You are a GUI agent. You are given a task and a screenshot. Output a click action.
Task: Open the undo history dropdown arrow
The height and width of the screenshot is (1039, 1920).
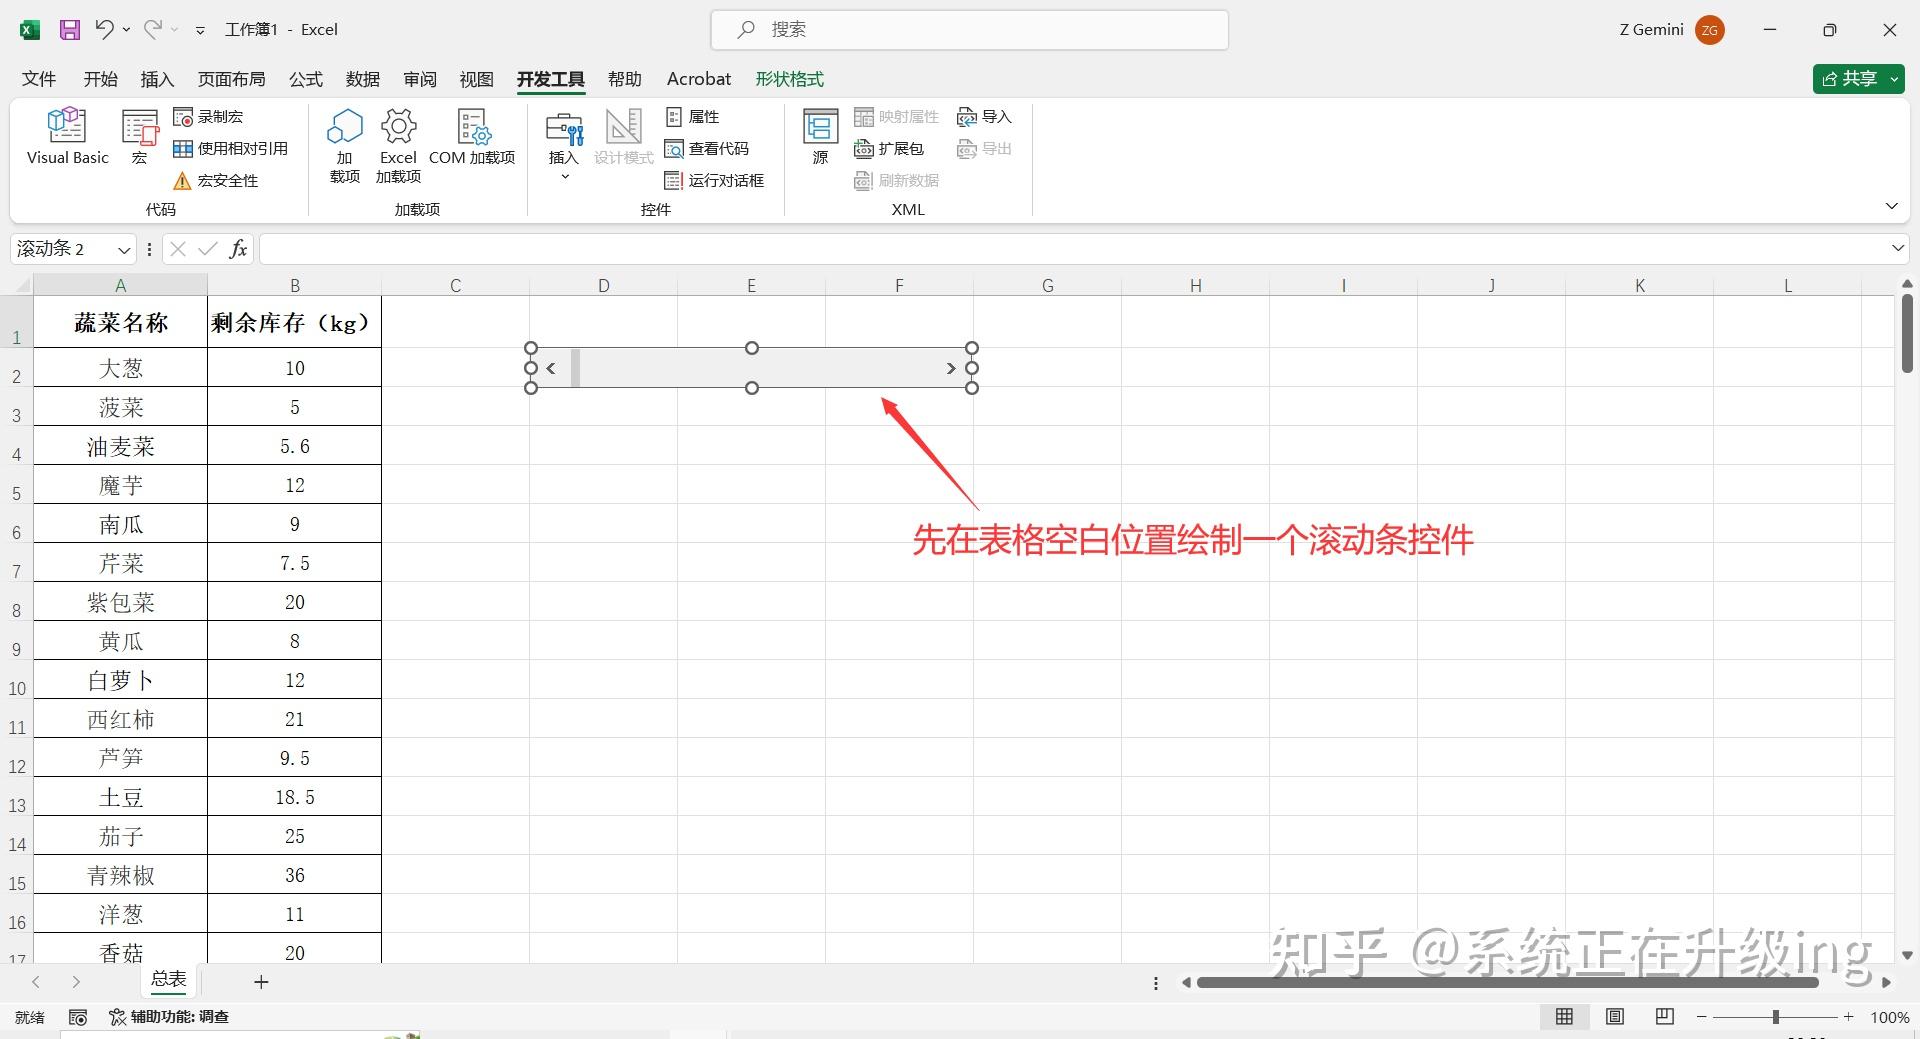[127, 30]
